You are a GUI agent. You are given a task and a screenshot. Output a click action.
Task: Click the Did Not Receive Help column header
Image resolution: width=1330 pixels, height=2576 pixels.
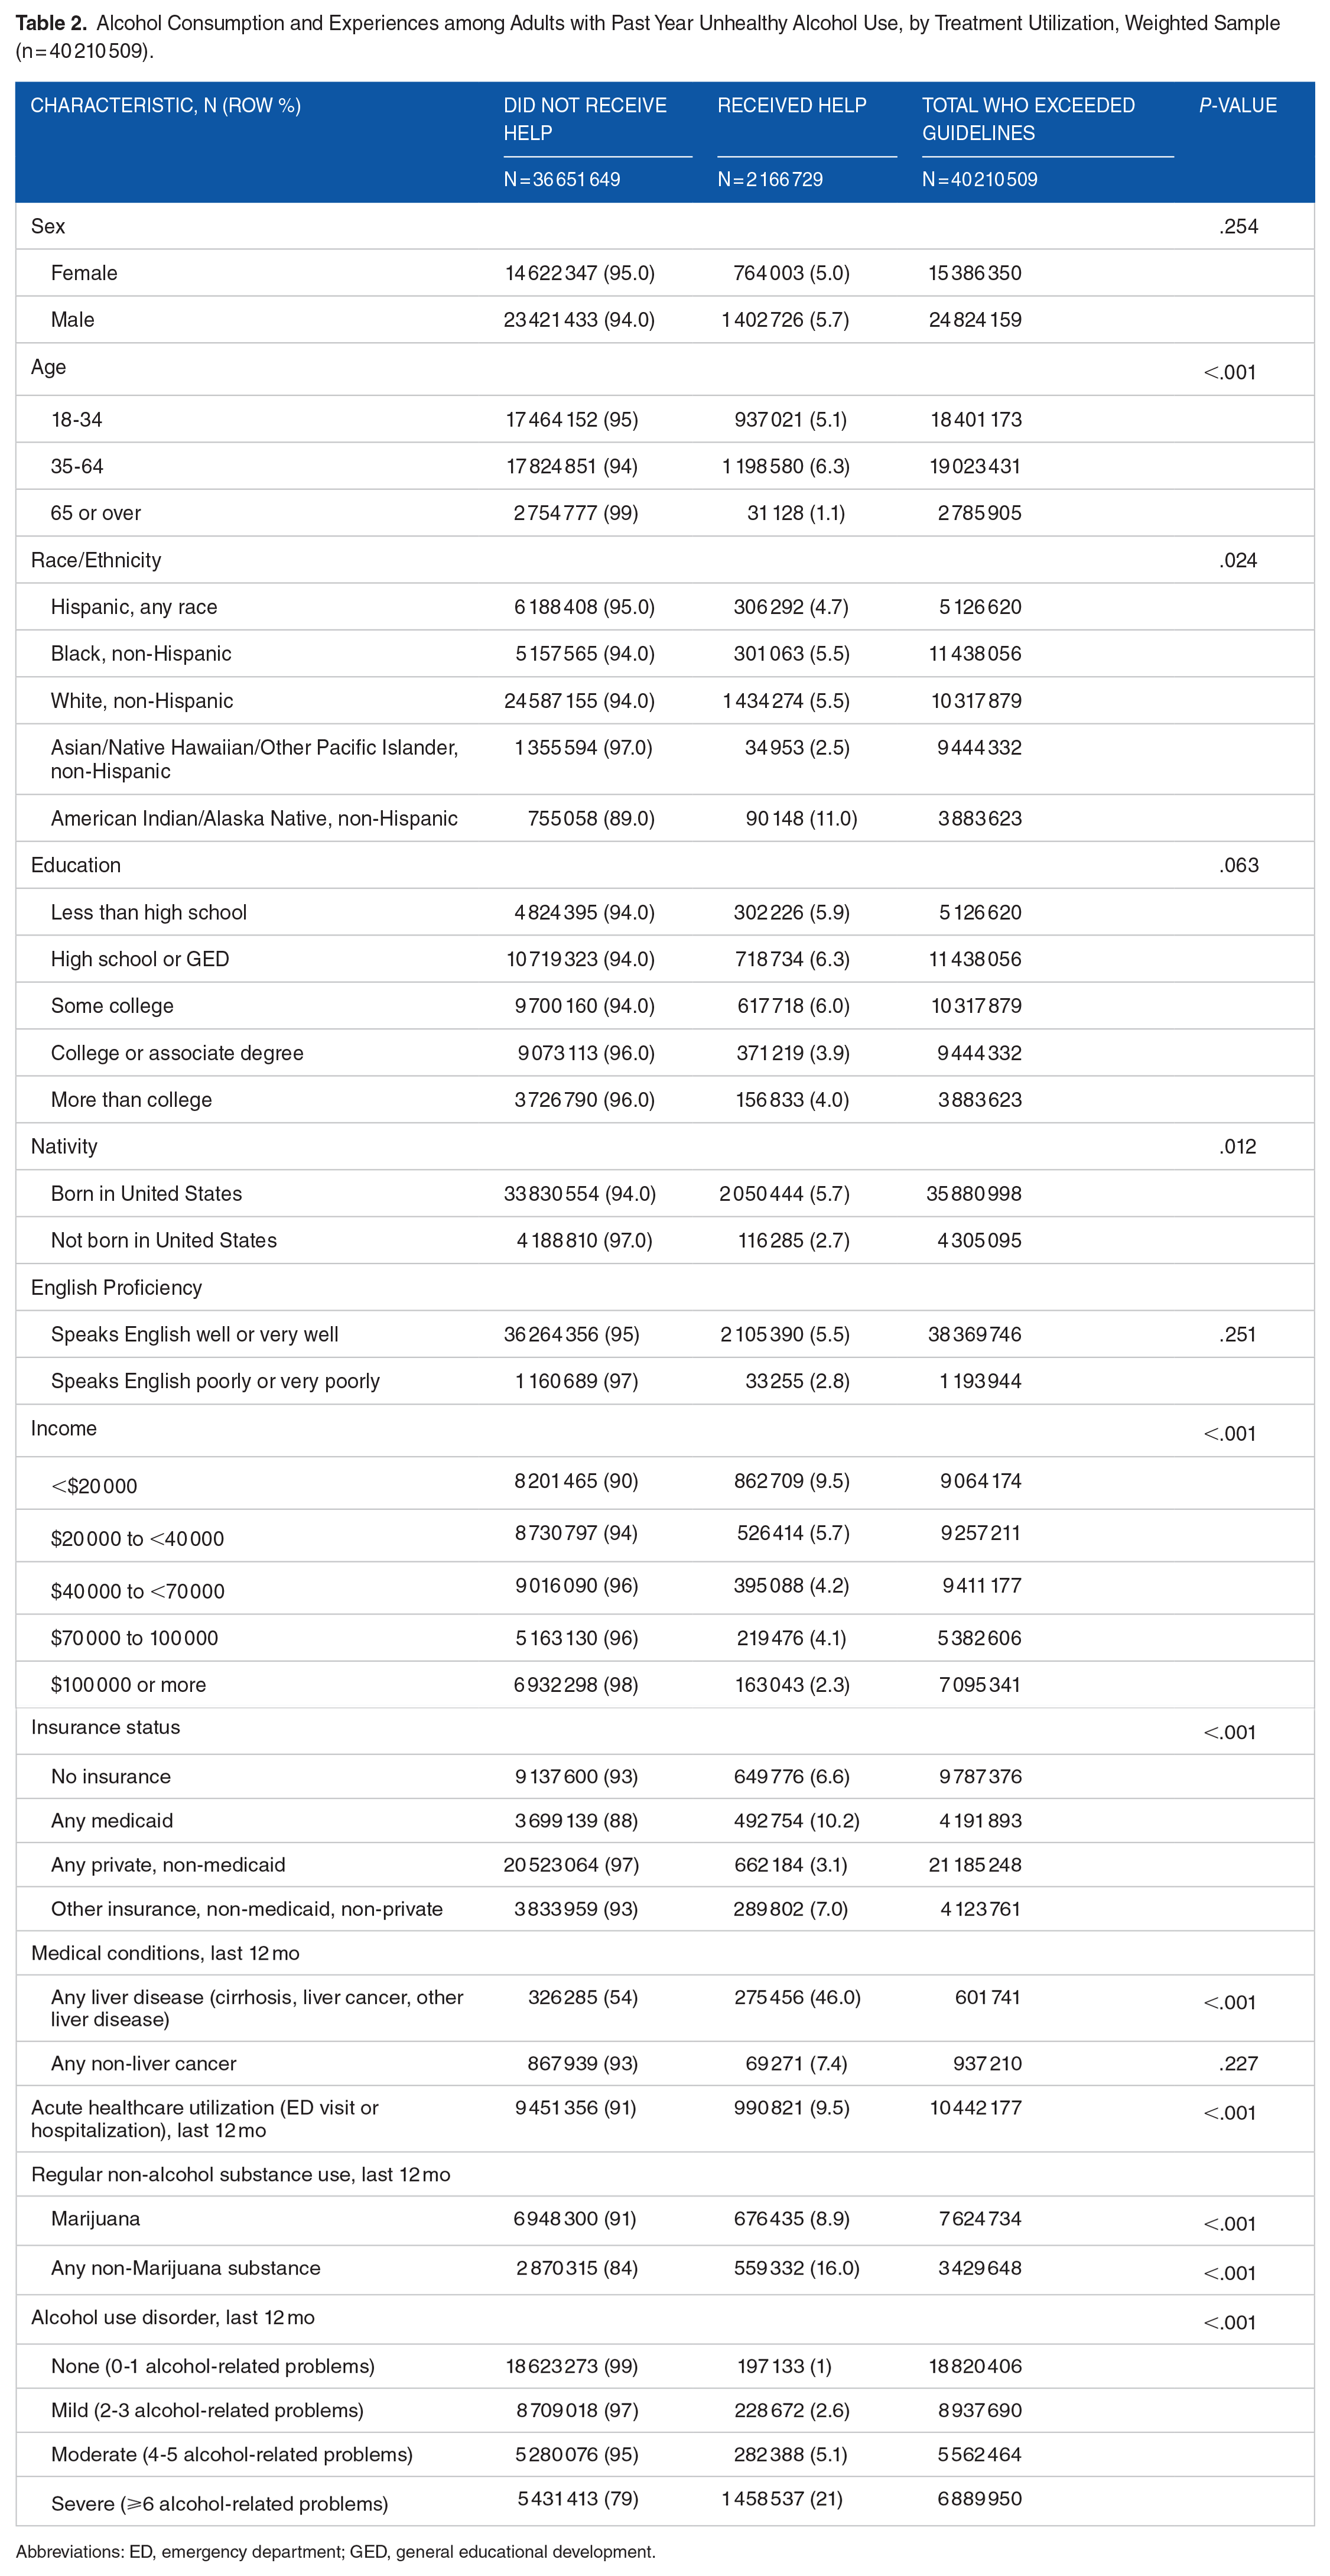pos(585,119)
